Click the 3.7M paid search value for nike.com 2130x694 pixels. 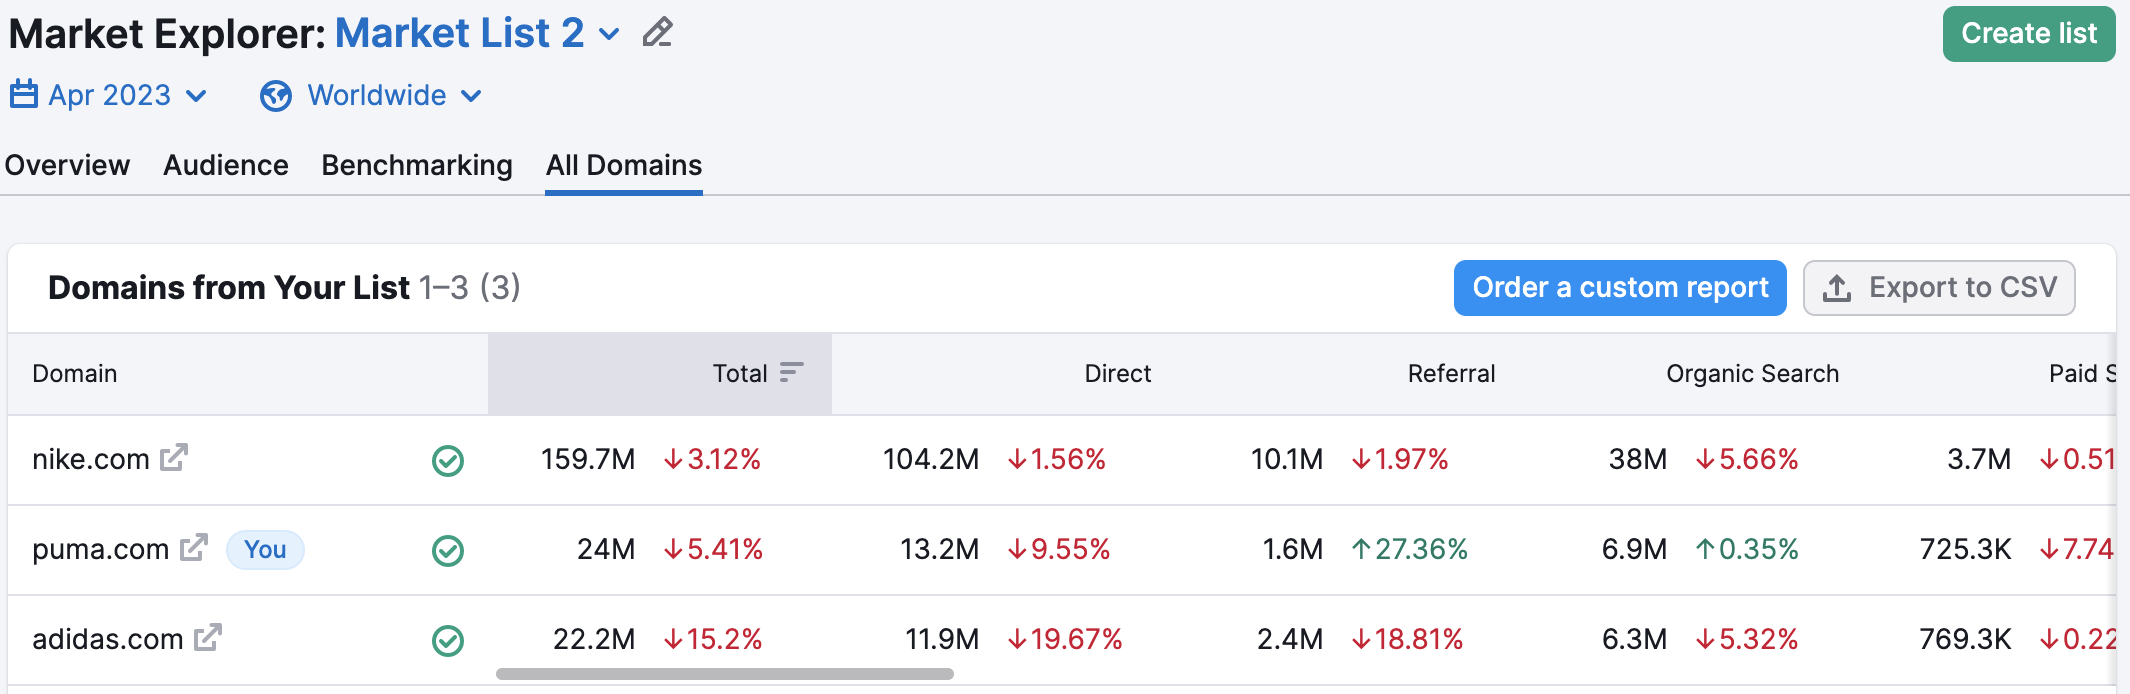coord(1979,460)
